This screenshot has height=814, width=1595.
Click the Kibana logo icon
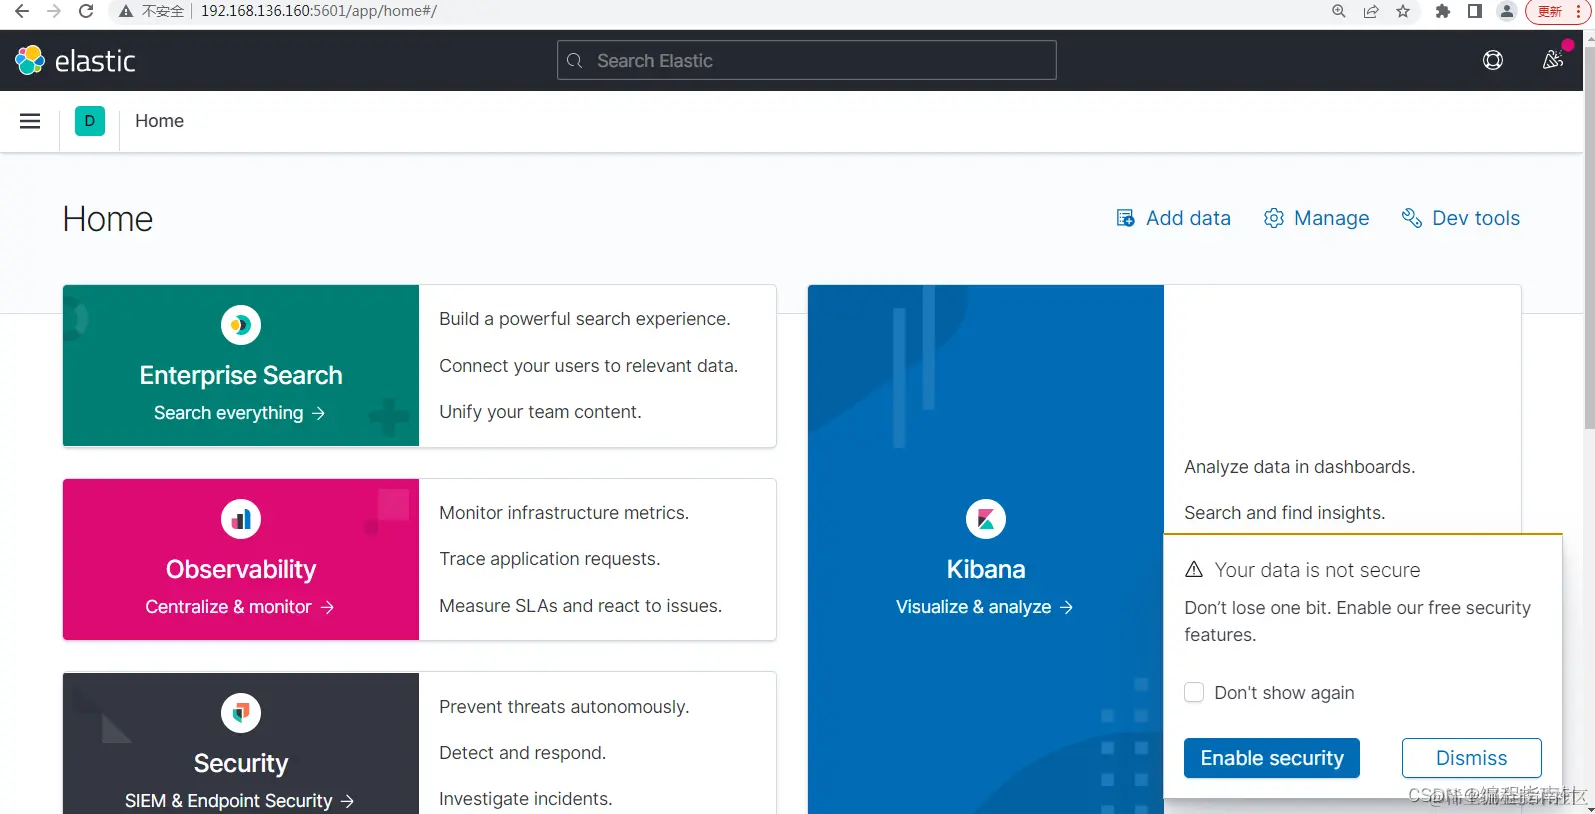[x=986, y=519]
